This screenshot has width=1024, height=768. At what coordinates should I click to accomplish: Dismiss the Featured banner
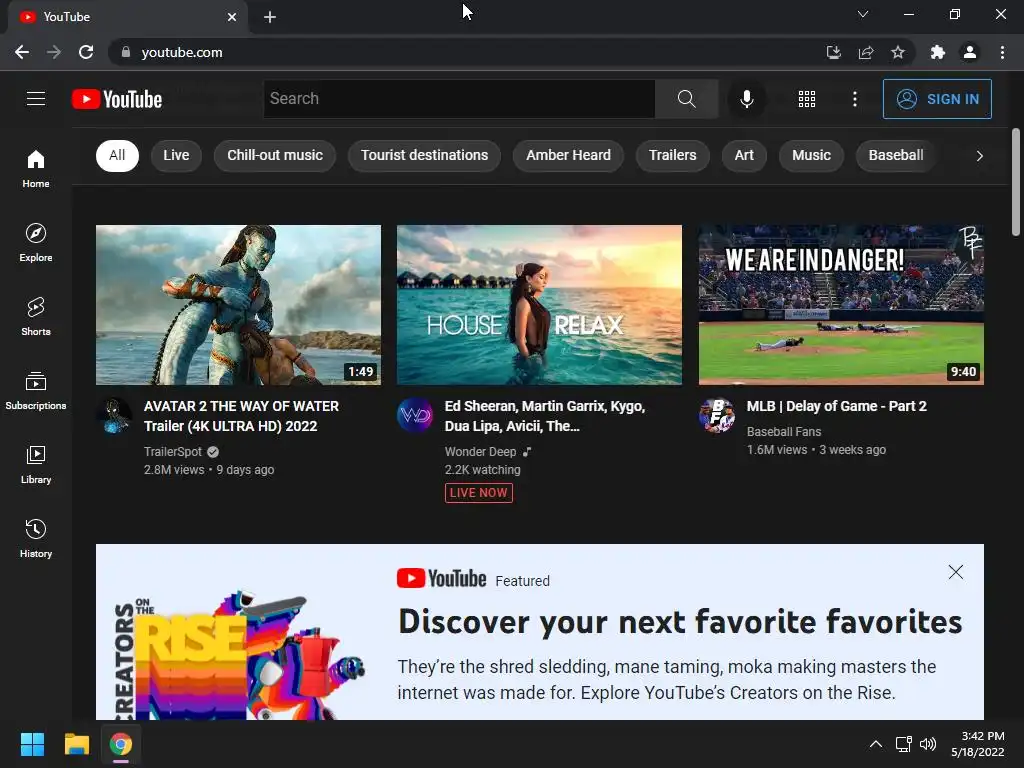coord(955,572)
